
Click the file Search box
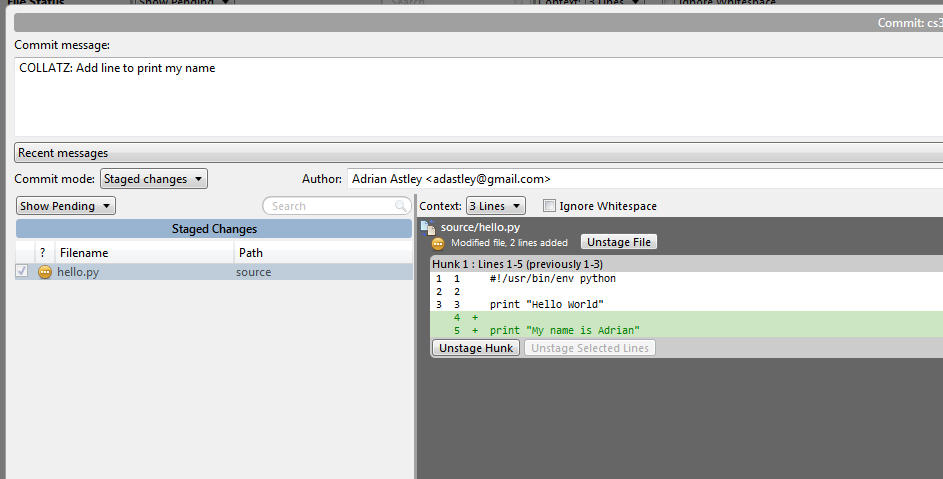pos(337,206)
